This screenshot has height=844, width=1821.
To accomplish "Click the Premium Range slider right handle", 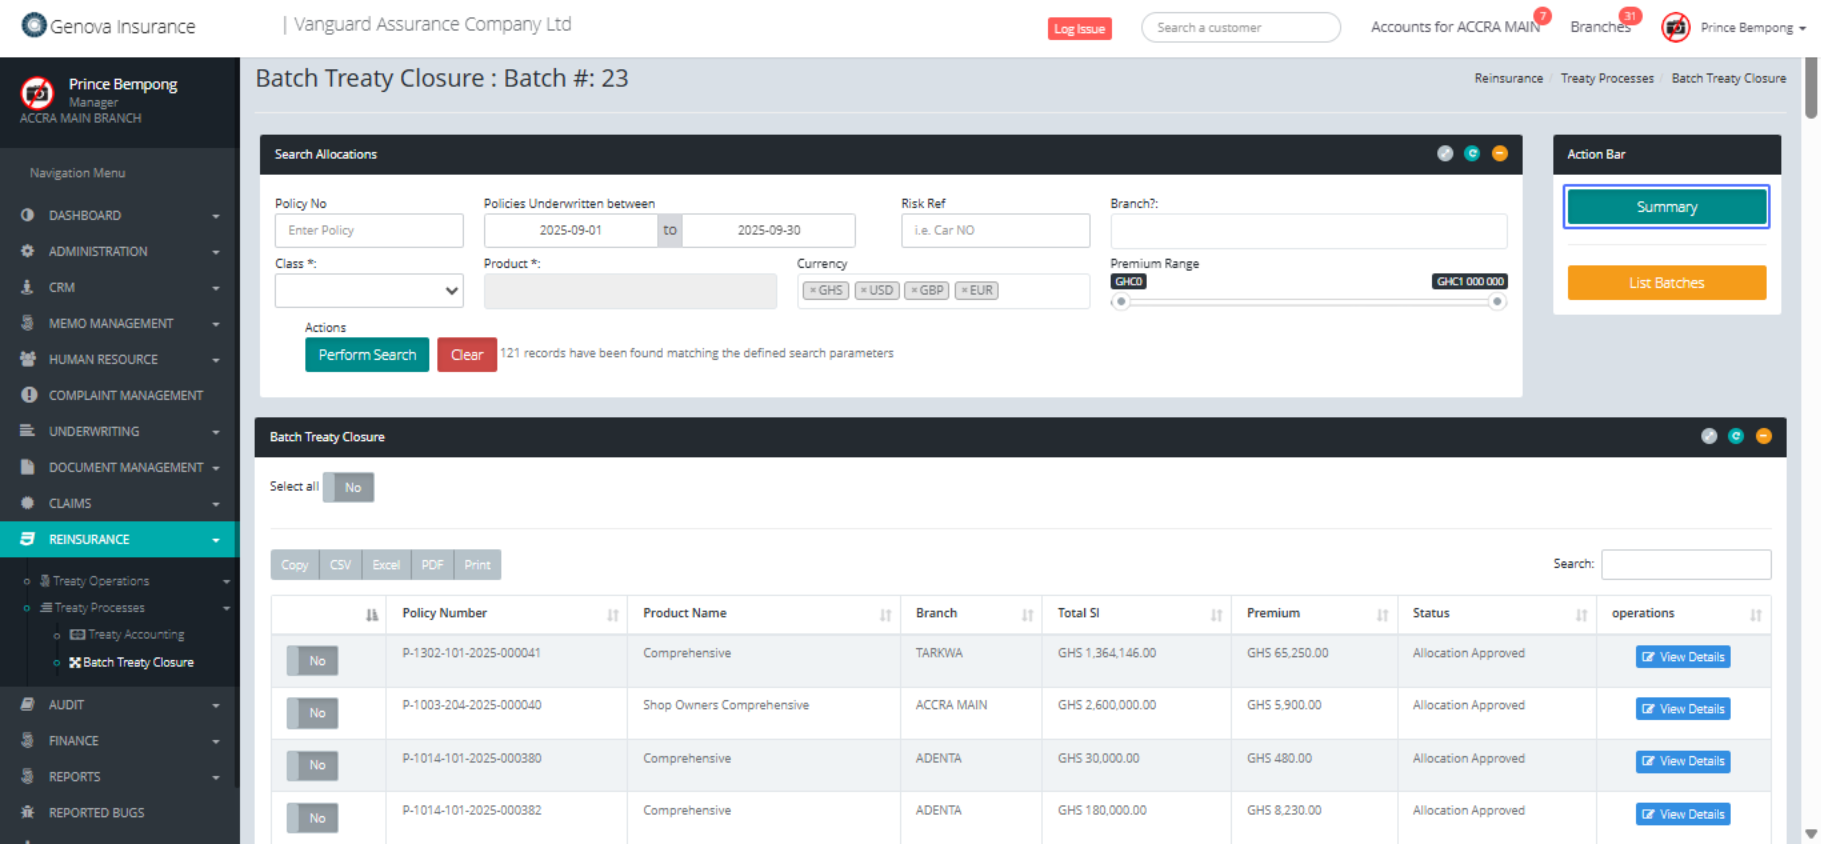I will pos(1496,302).
